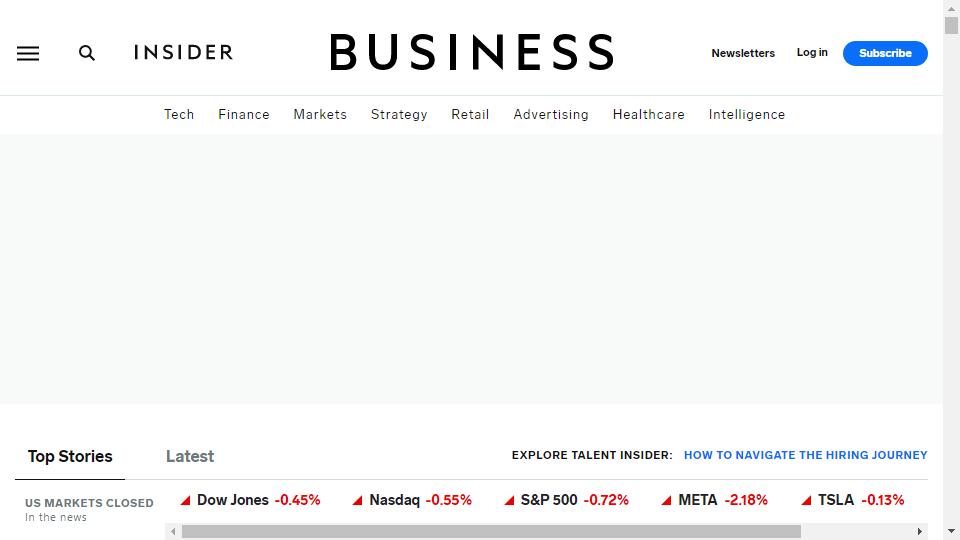
Task: Click the horizontal ticker scrollbar thumb
Action: click(491, 531)
